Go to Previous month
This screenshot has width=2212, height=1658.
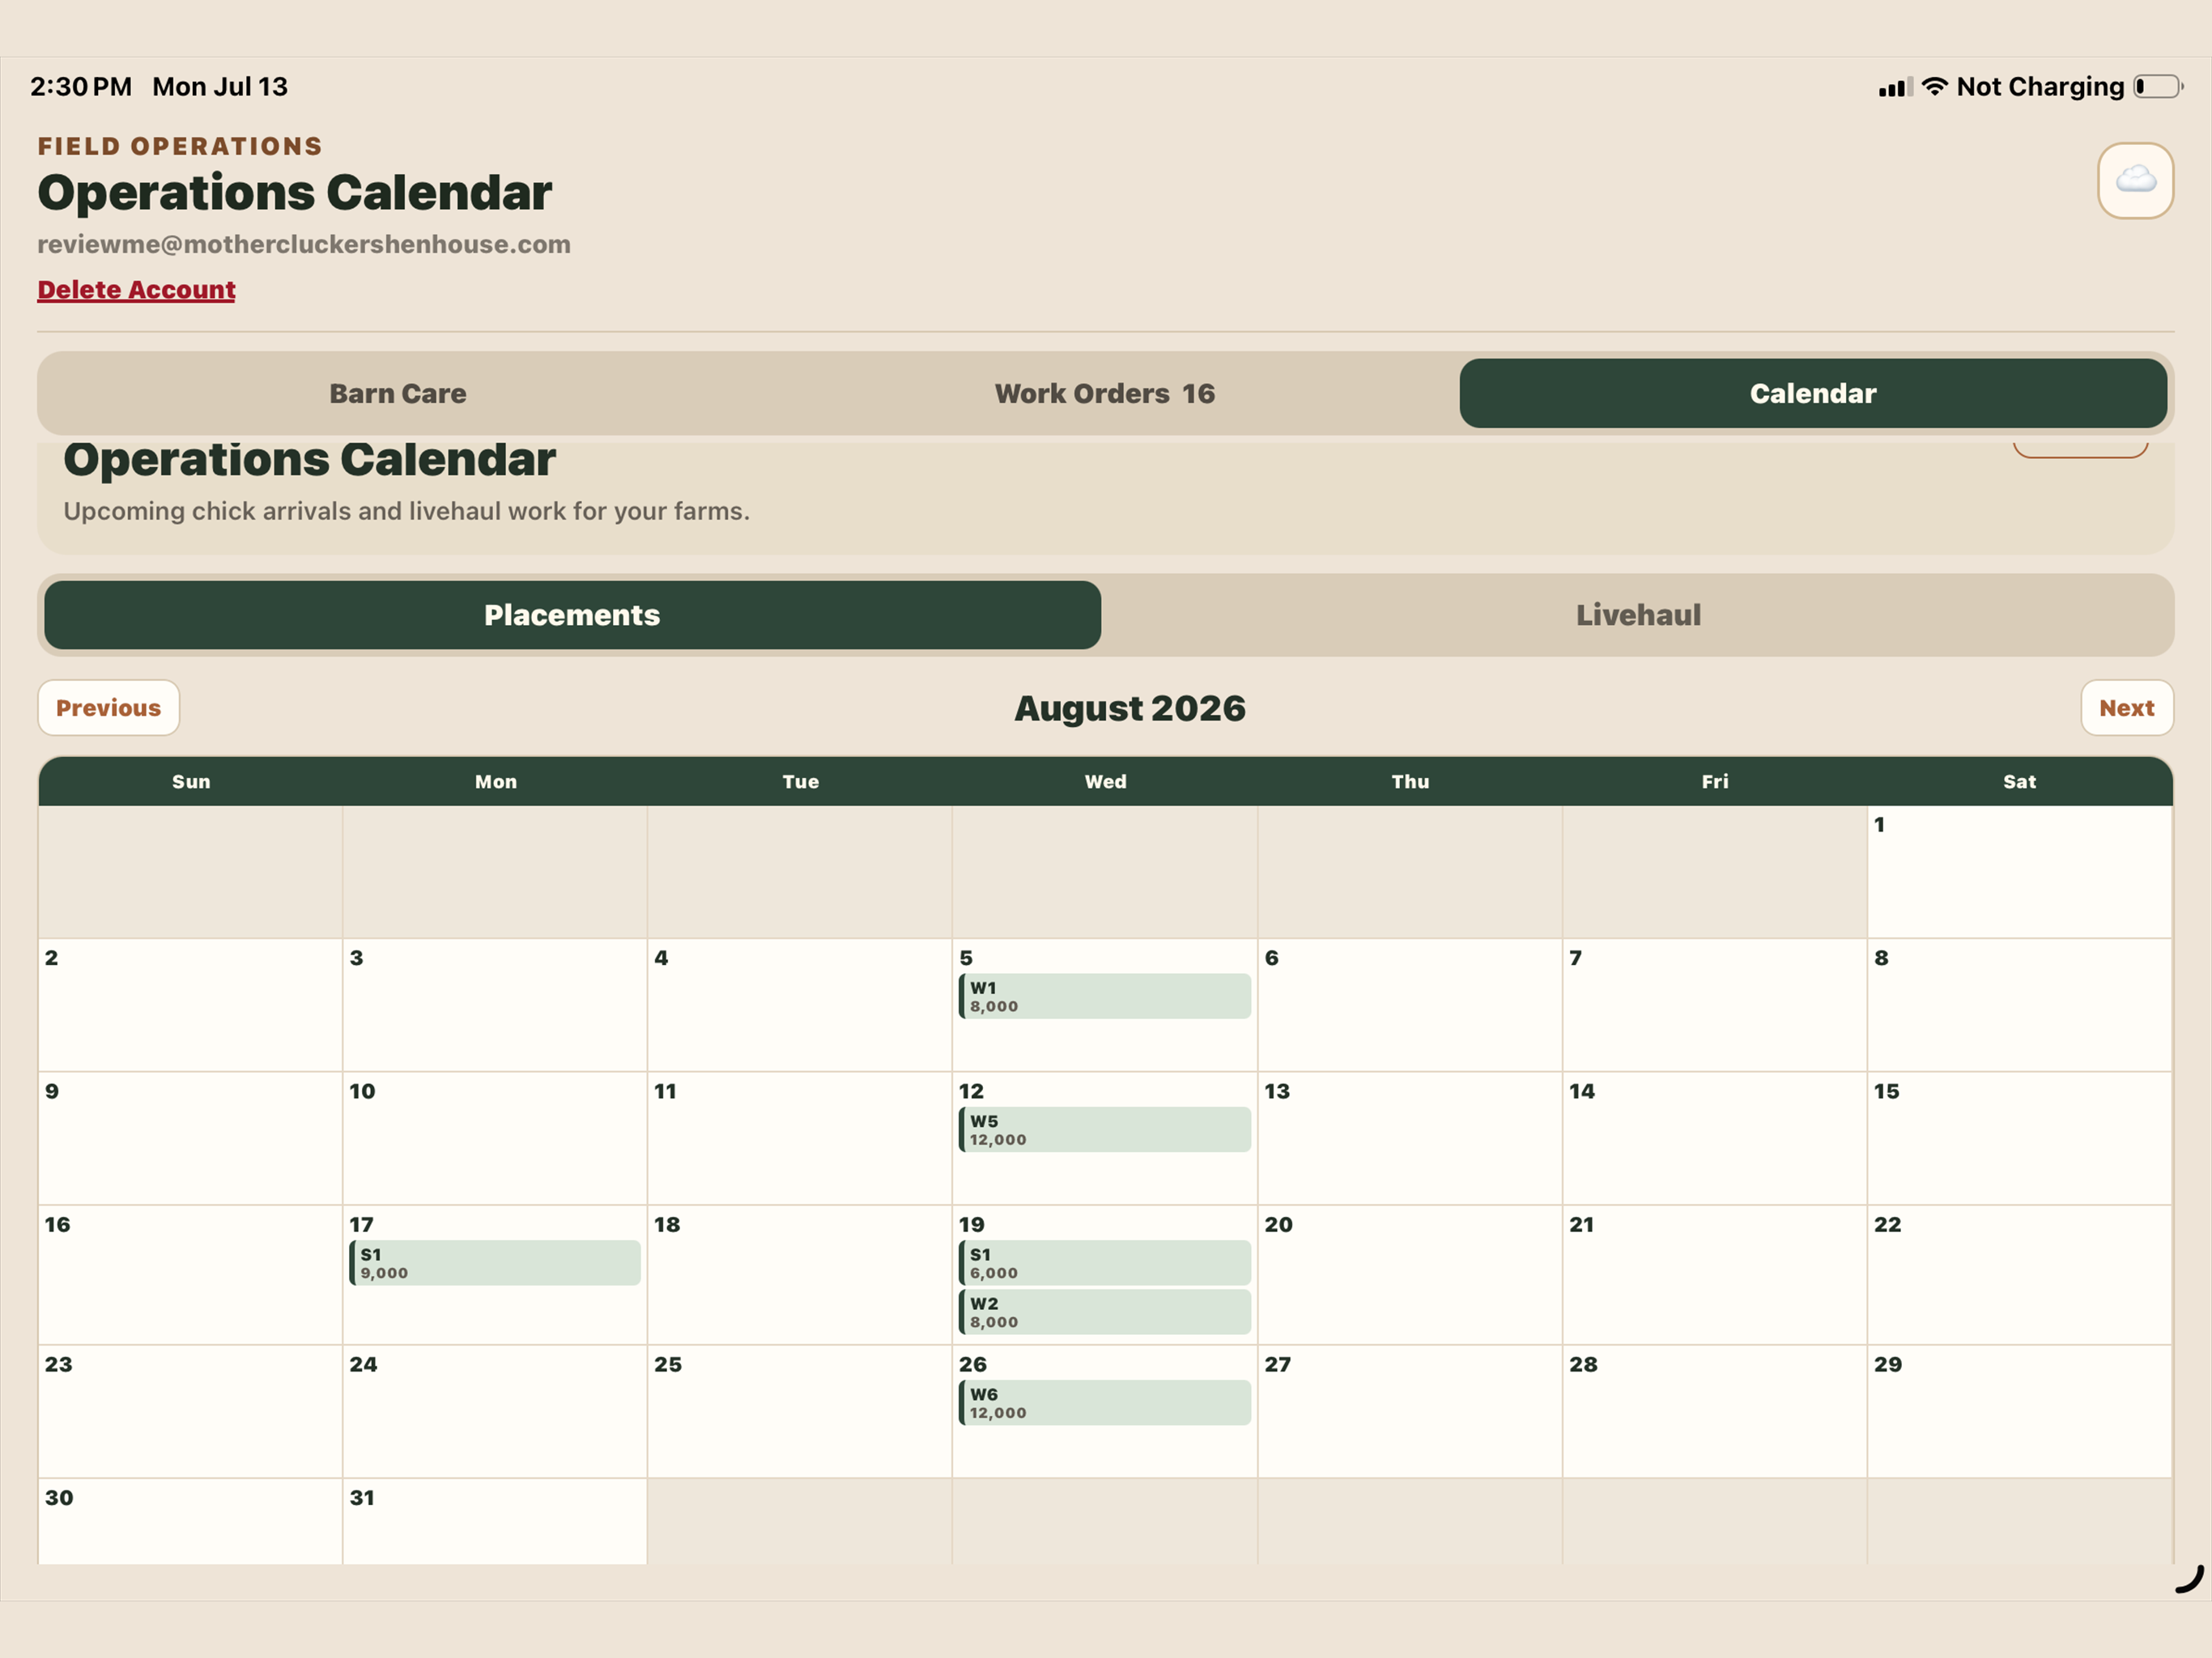coord(109,708)
